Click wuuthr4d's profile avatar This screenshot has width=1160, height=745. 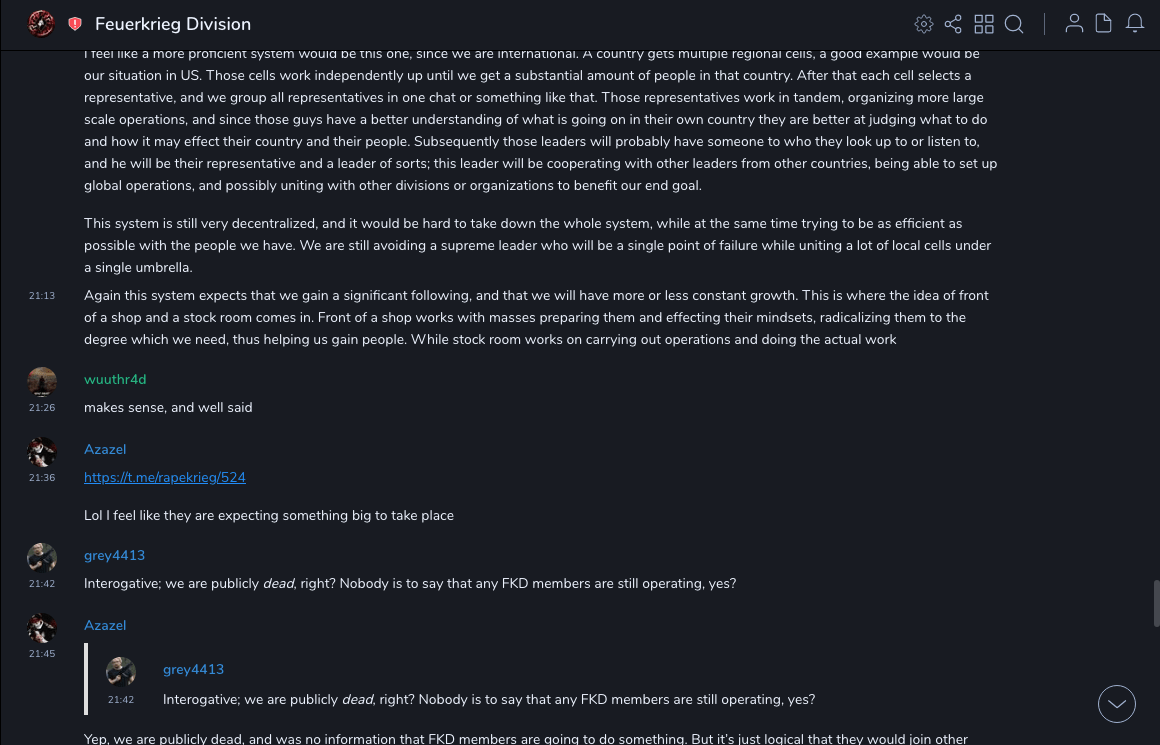pyautogui.click(x=42, y=381)
